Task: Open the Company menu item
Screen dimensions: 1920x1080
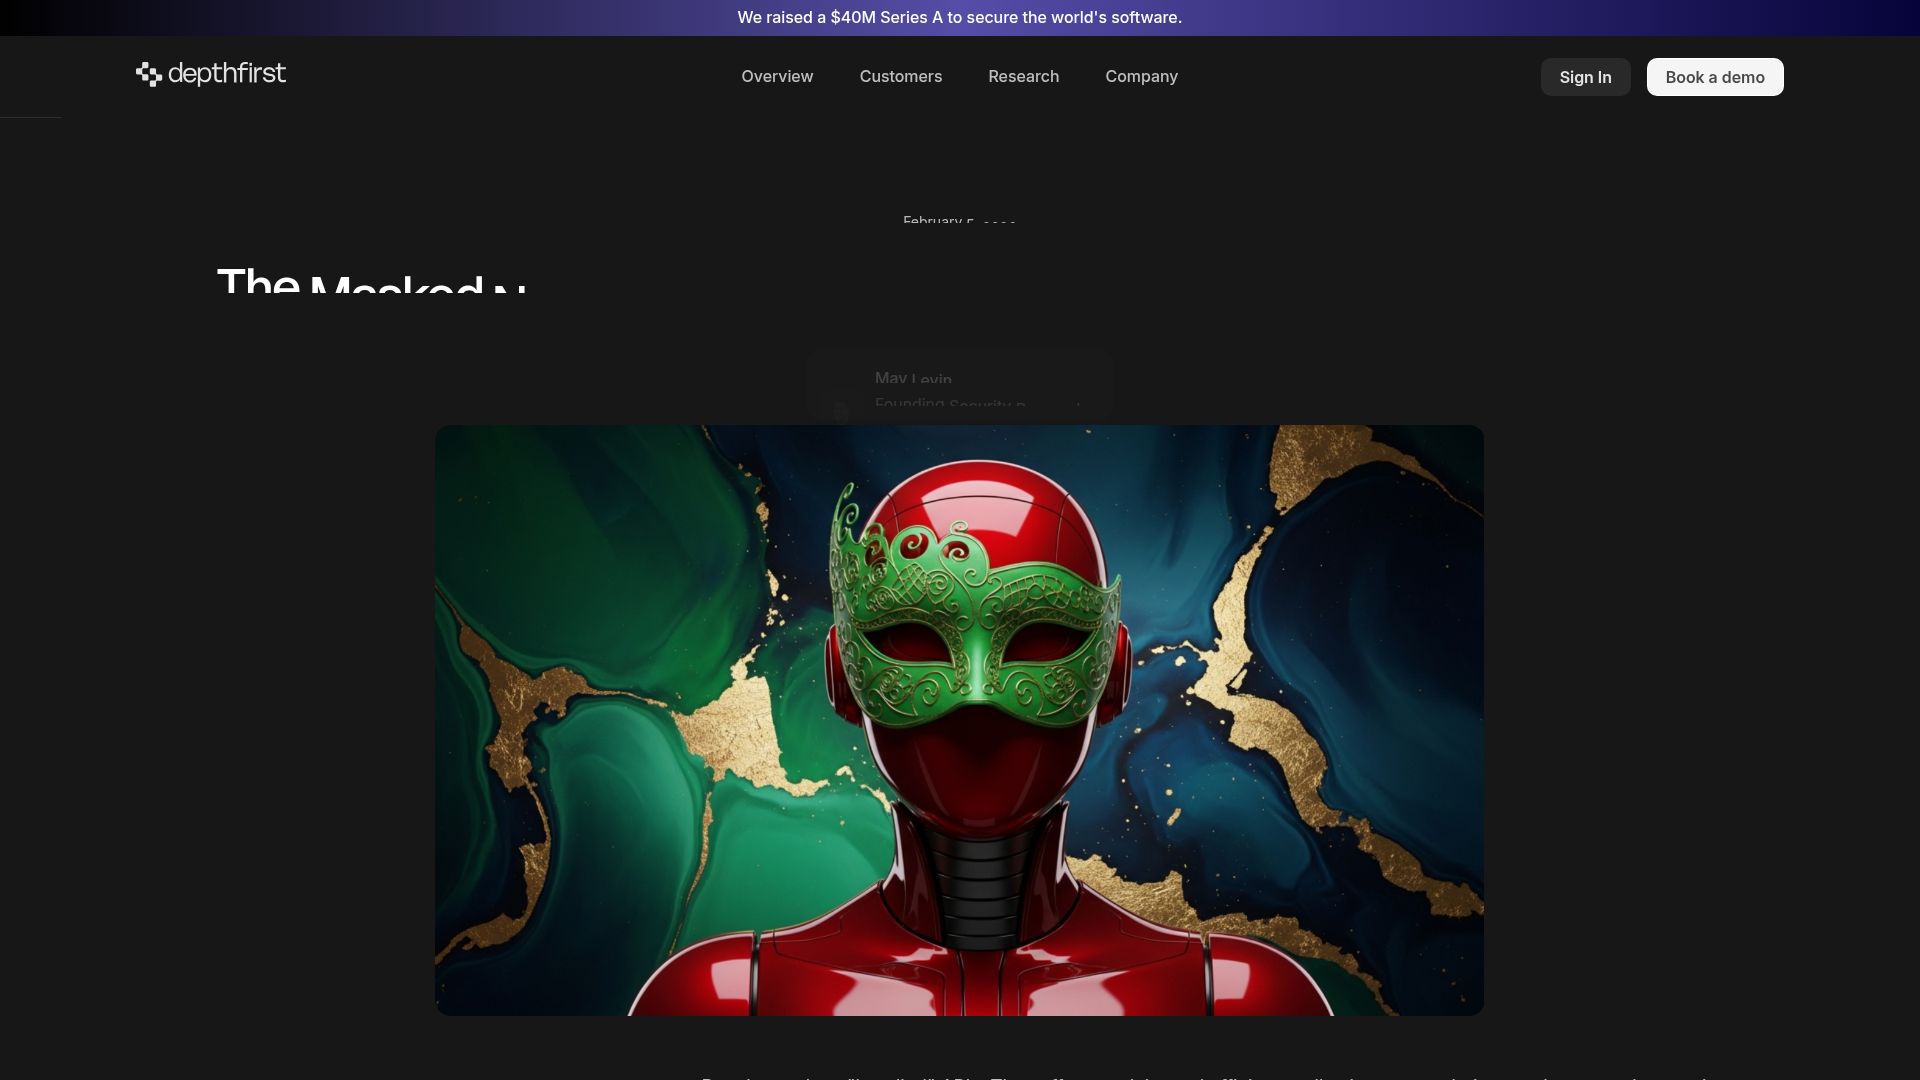Action: click(x=1141, y=77)
